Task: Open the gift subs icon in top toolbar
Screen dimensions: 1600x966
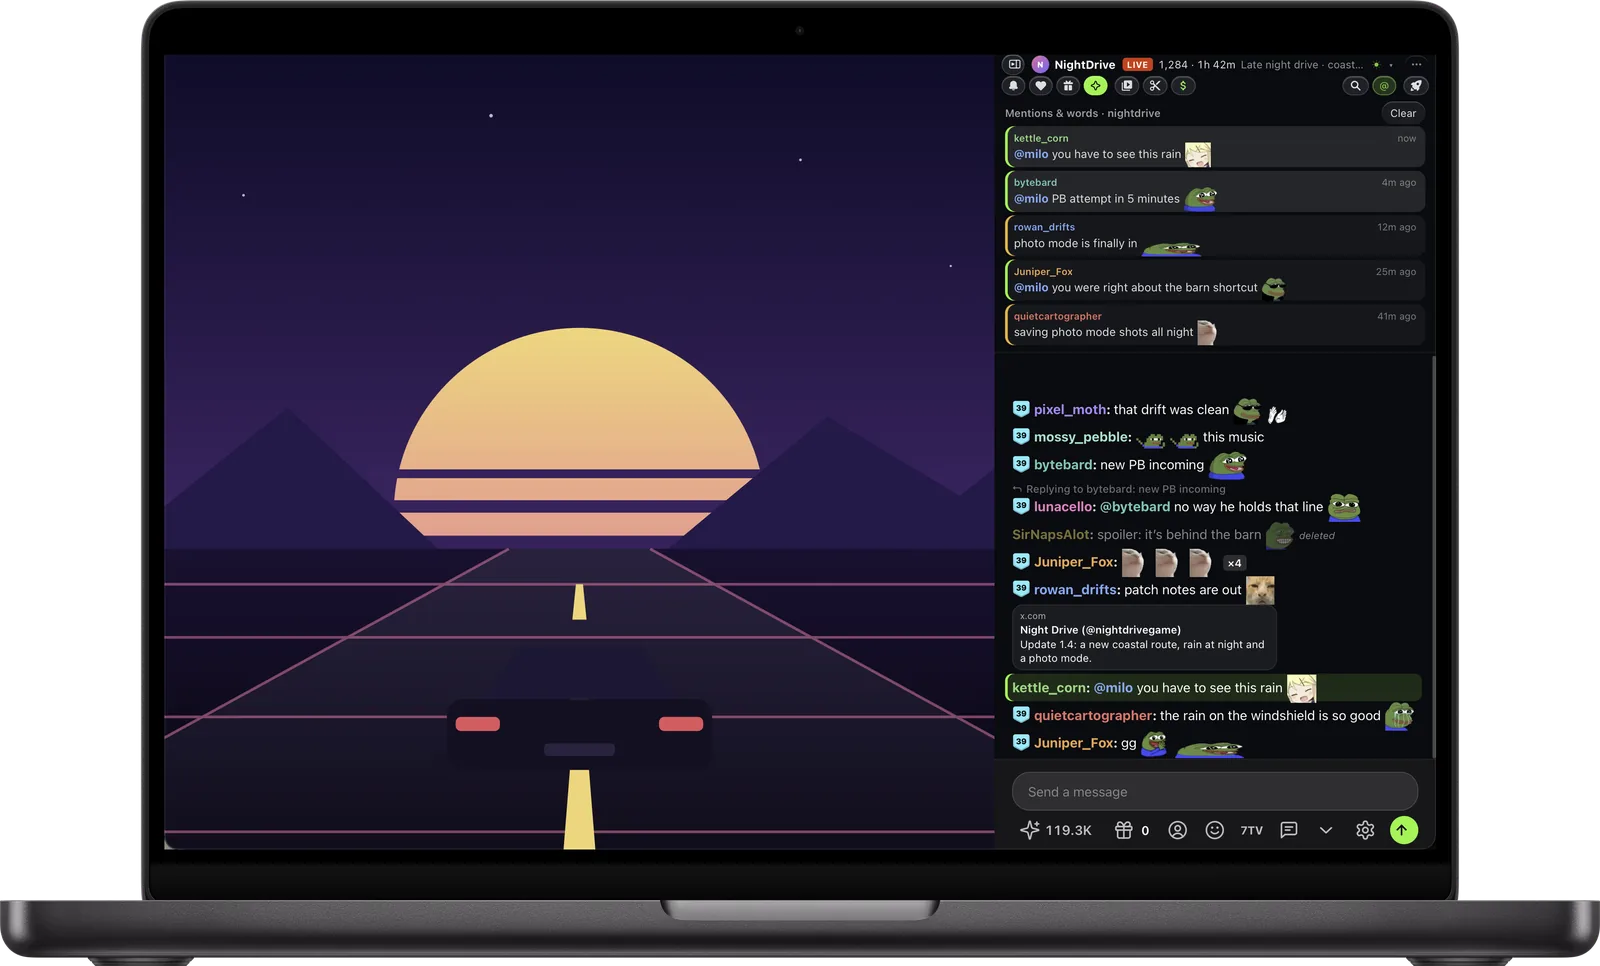Action: point(1068,86)
